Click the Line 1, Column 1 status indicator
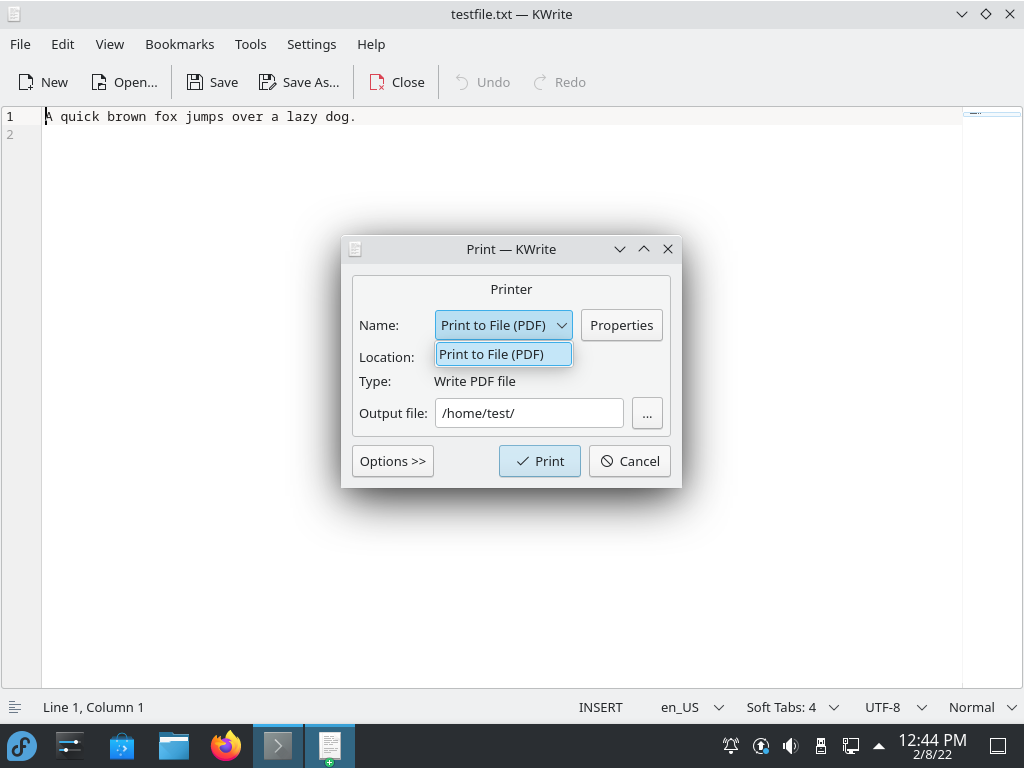1024x768 pixels. coord(93,707)
